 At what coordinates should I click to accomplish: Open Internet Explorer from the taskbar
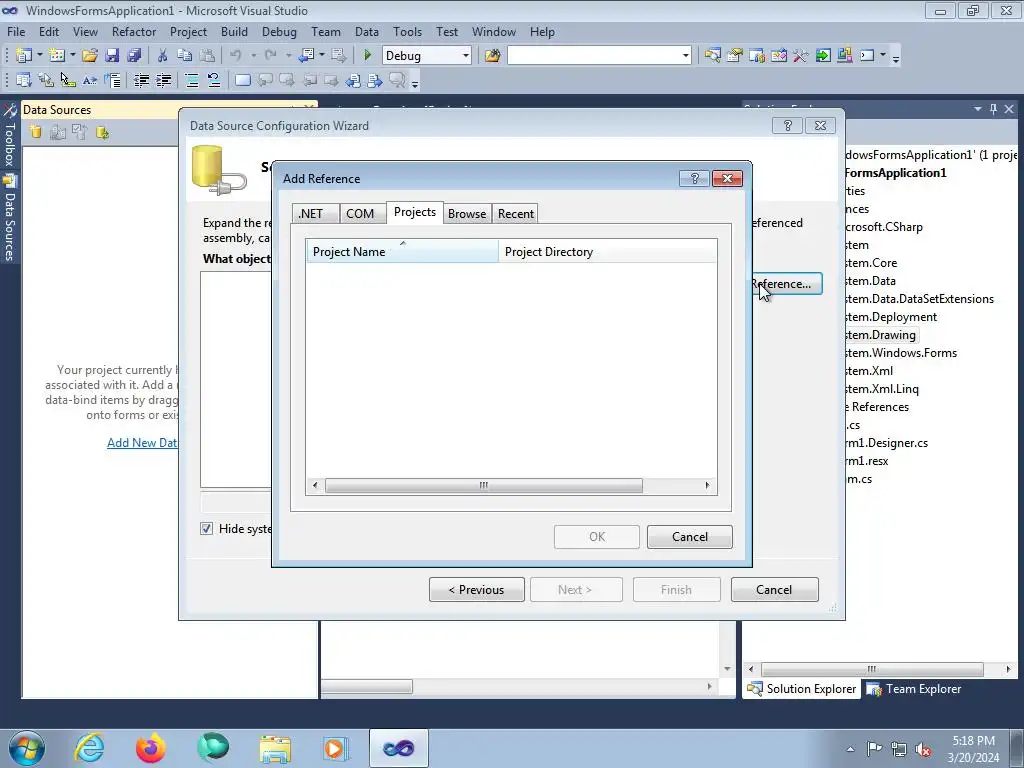[89, 748]
